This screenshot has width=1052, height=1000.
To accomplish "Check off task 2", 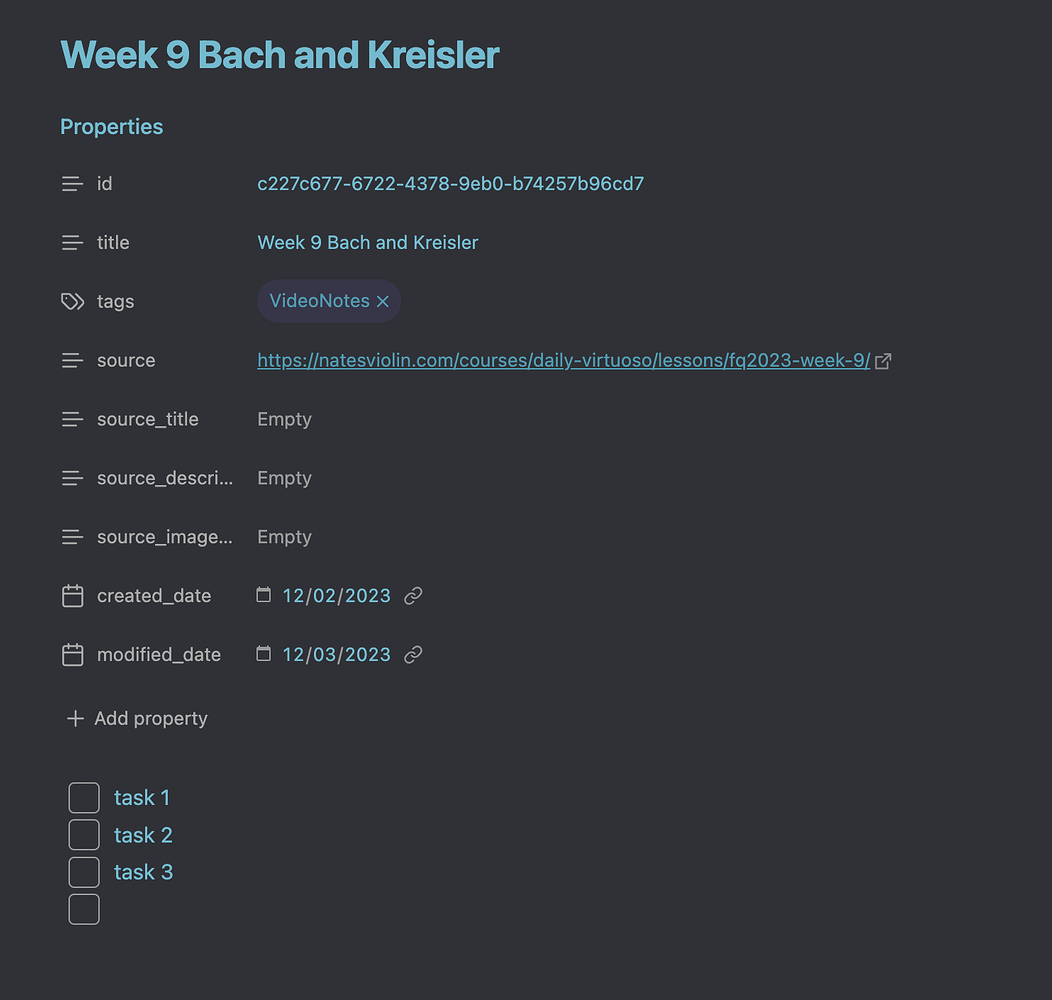I will point(84,834).
